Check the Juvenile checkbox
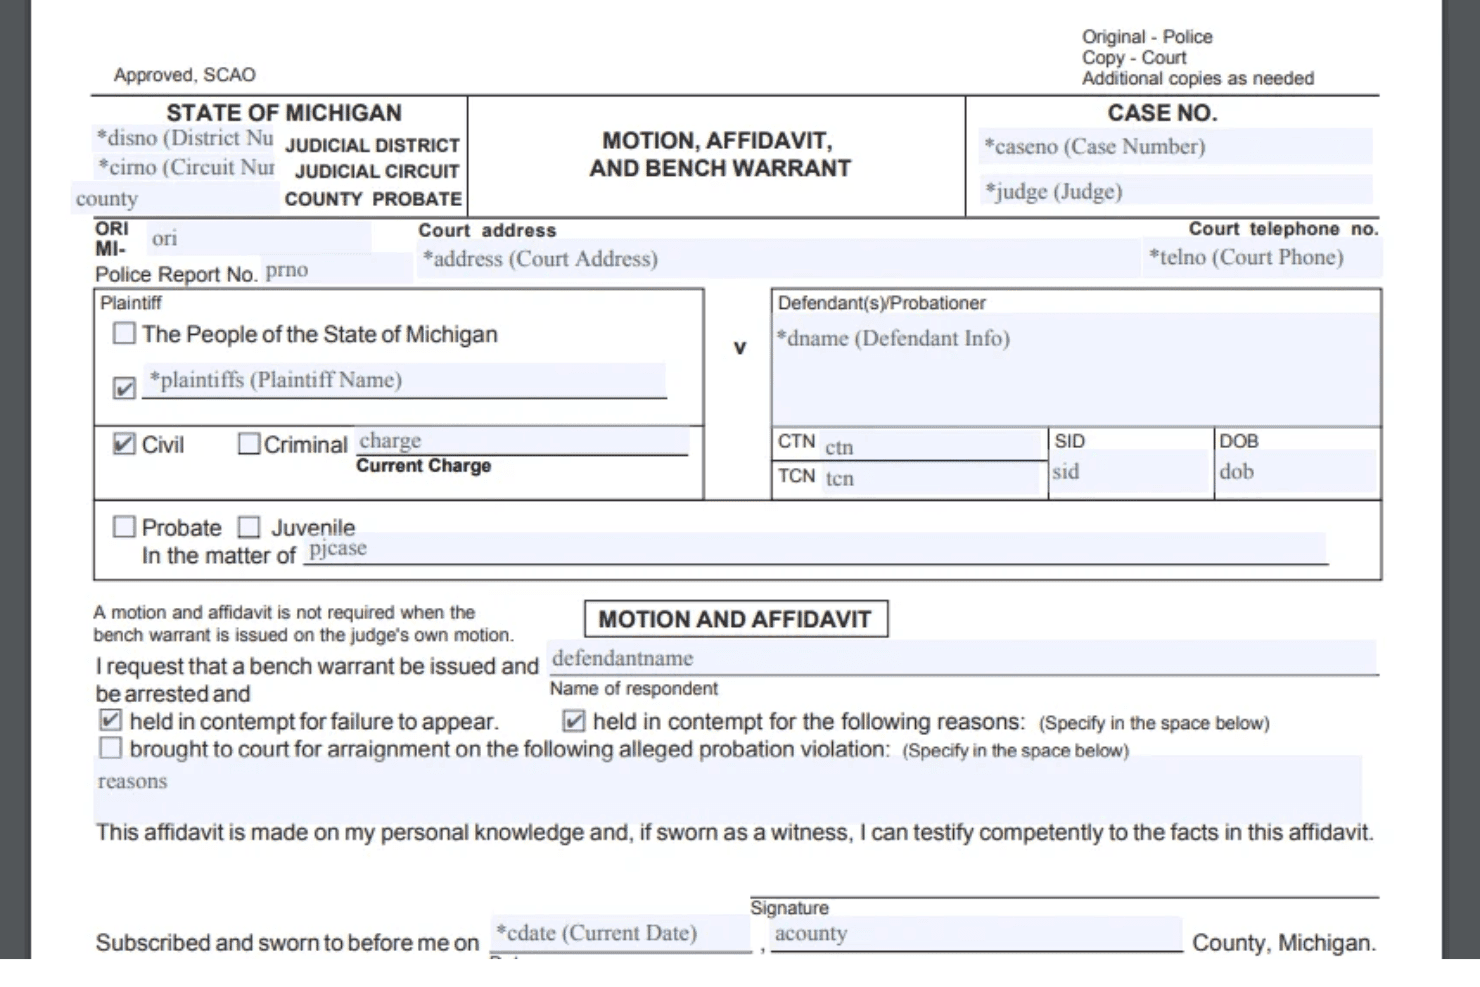The image size is (1480, 987). (249, 526)
